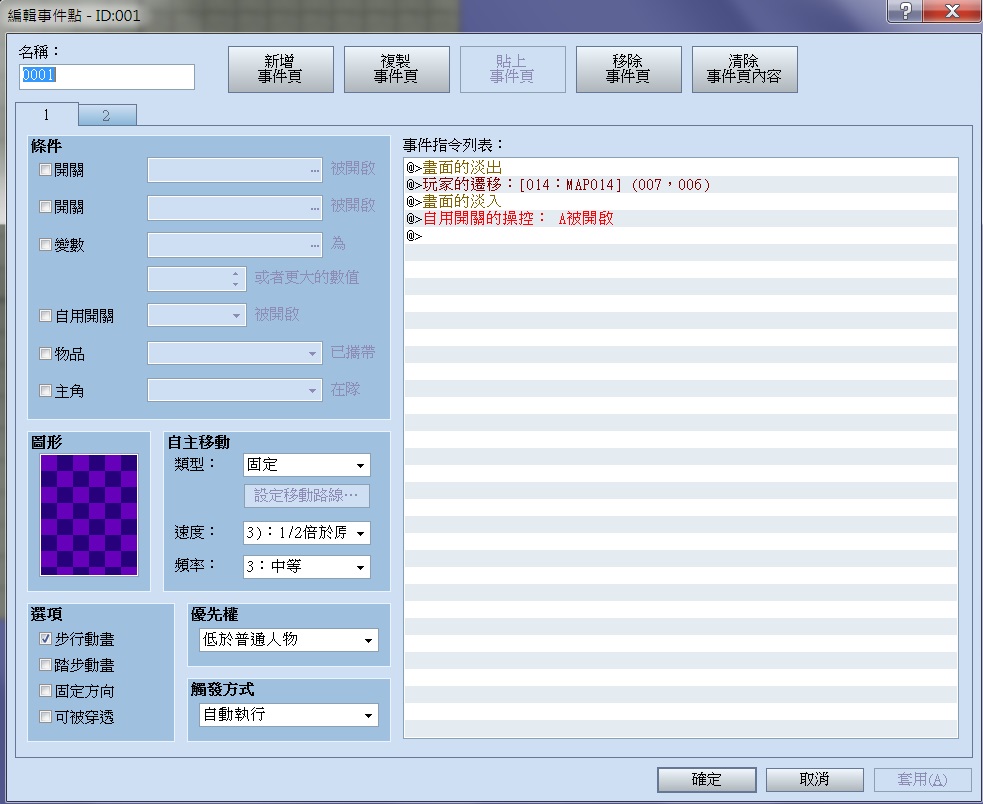Switch to event page tab 2
Image resolution: width=983 pixels, height=804 pixels.
click(x=107, y=115)
